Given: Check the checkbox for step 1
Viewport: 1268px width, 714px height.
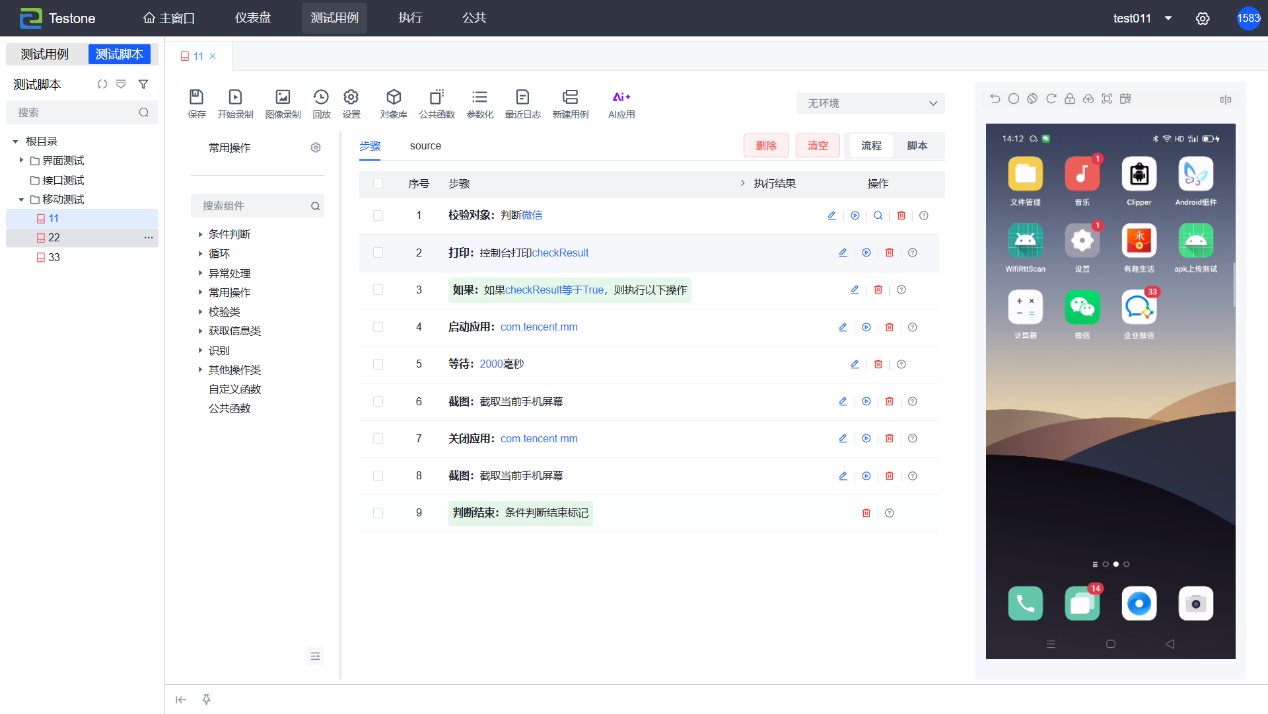Looking at the screenshot, I should click(378, 215).
